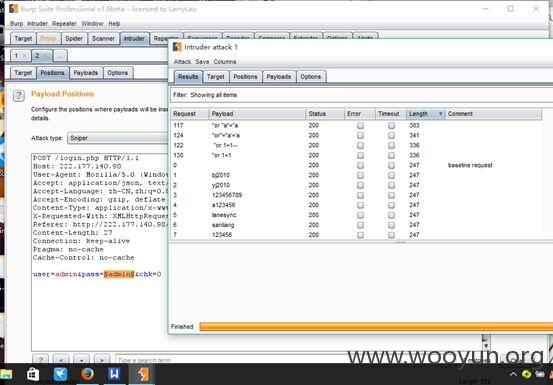The image size is (553, 385).
Task: Click the Burp logo in main title bar
Action: click(13, 8)
